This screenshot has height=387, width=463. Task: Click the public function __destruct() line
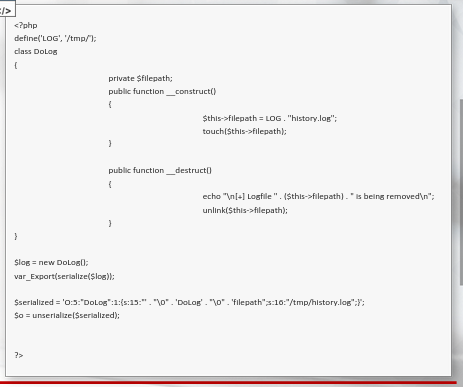160,171
